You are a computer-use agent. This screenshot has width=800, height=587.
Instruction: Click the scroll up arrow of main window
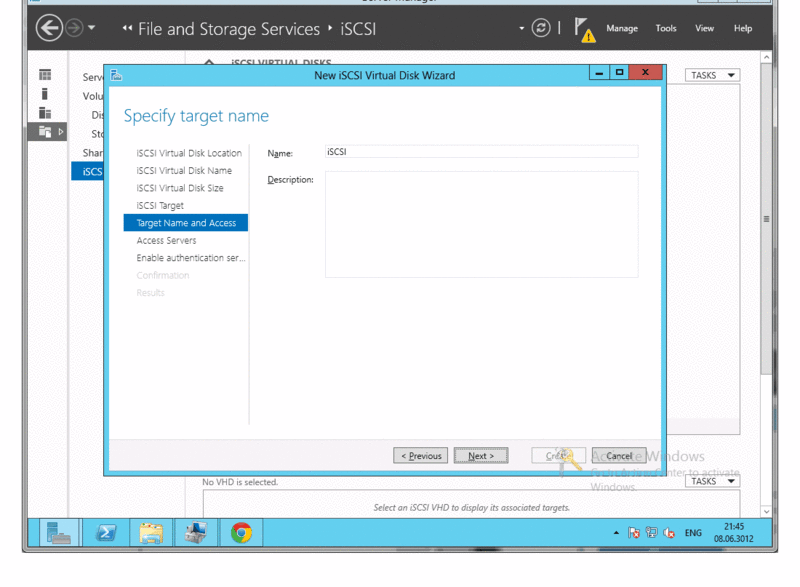tap(766, 58)
